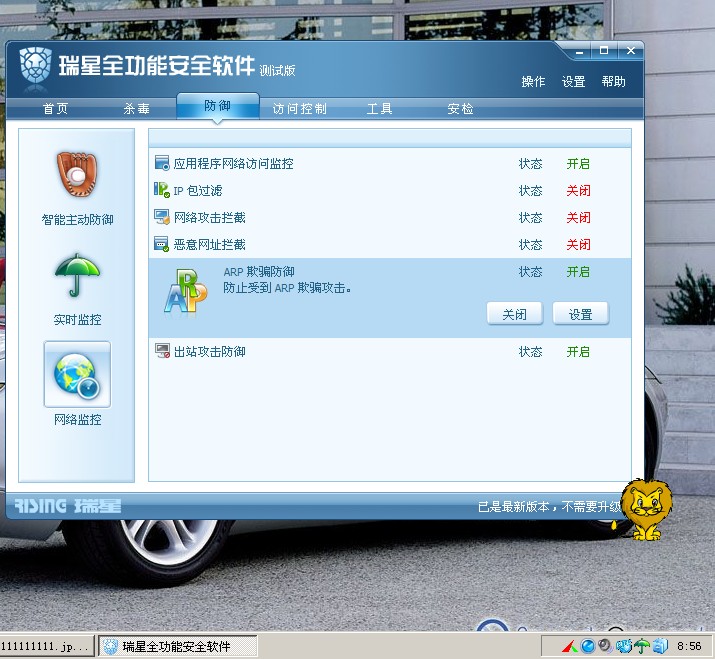Open the 访问控制 tab
Screen dimensions: 715x659
point(300,109)
